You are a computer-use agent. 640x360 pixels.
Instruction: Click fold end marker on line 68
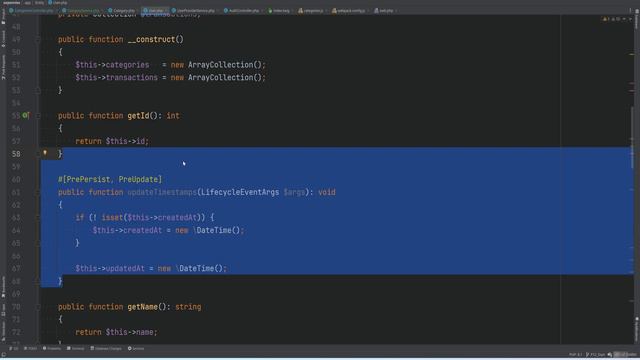coord(38,281)
